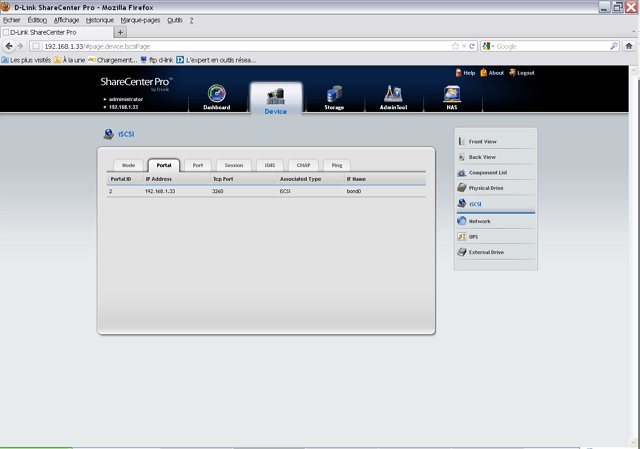The width and height of the screenshot is (640, 449).
Task: Sort by Tcp Port column header
Action: (x=223, y=179)
